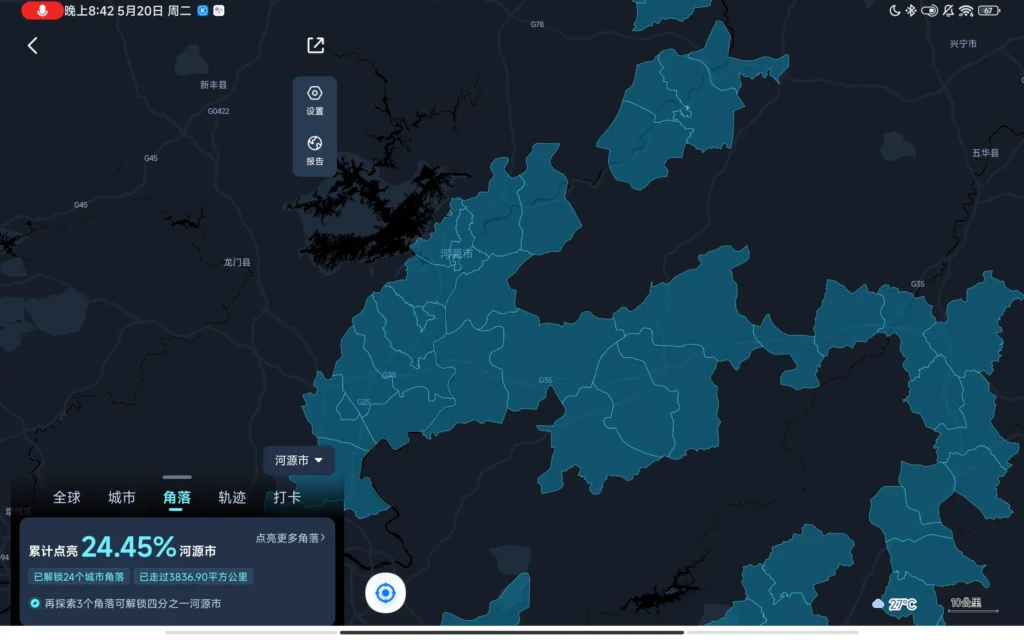
Task: Tap the Bluetooth status icon
Action: coord(910,10)
